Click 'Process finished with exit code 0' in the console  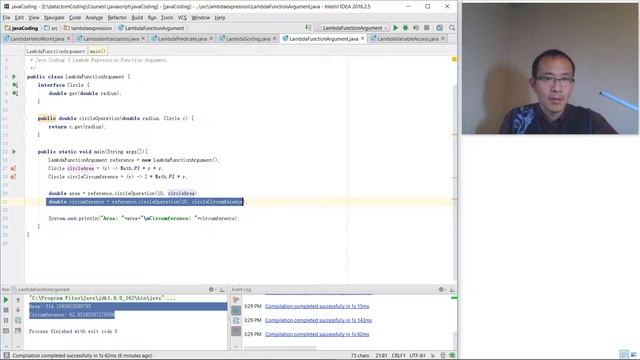coord(73,331)
